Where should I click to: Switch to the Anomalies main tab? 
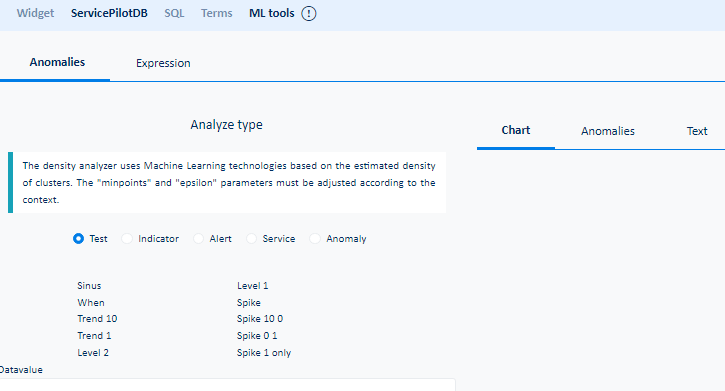tap(57, 62)
